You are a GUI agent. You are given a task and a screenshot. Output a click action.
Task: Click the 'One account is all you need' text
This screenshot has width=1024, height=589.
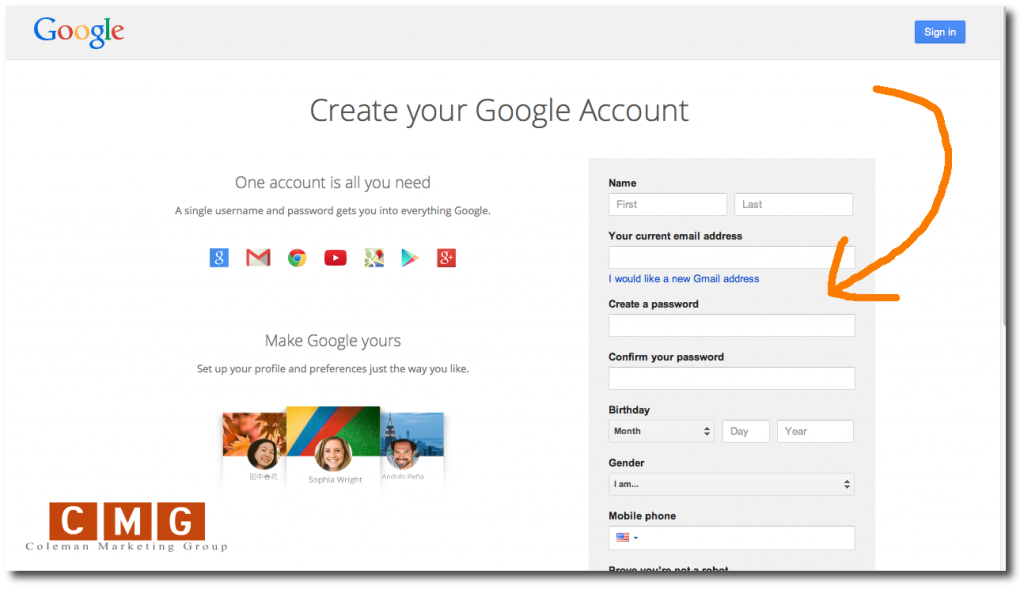pos(332,182)
